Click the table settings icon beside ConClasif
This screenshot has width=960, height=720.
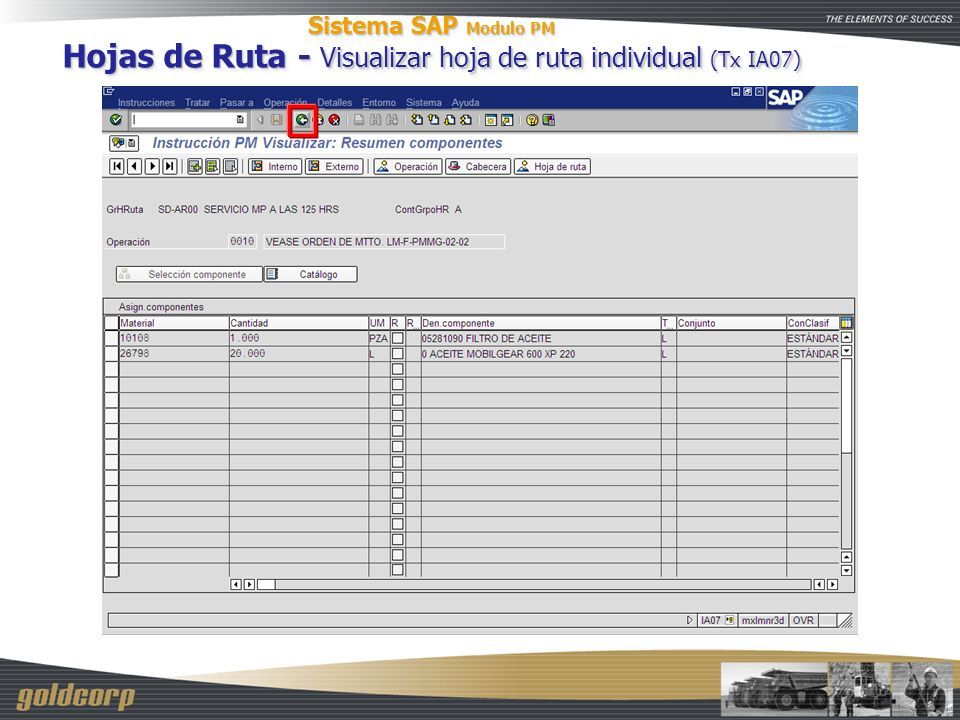(x=847, y=323)
